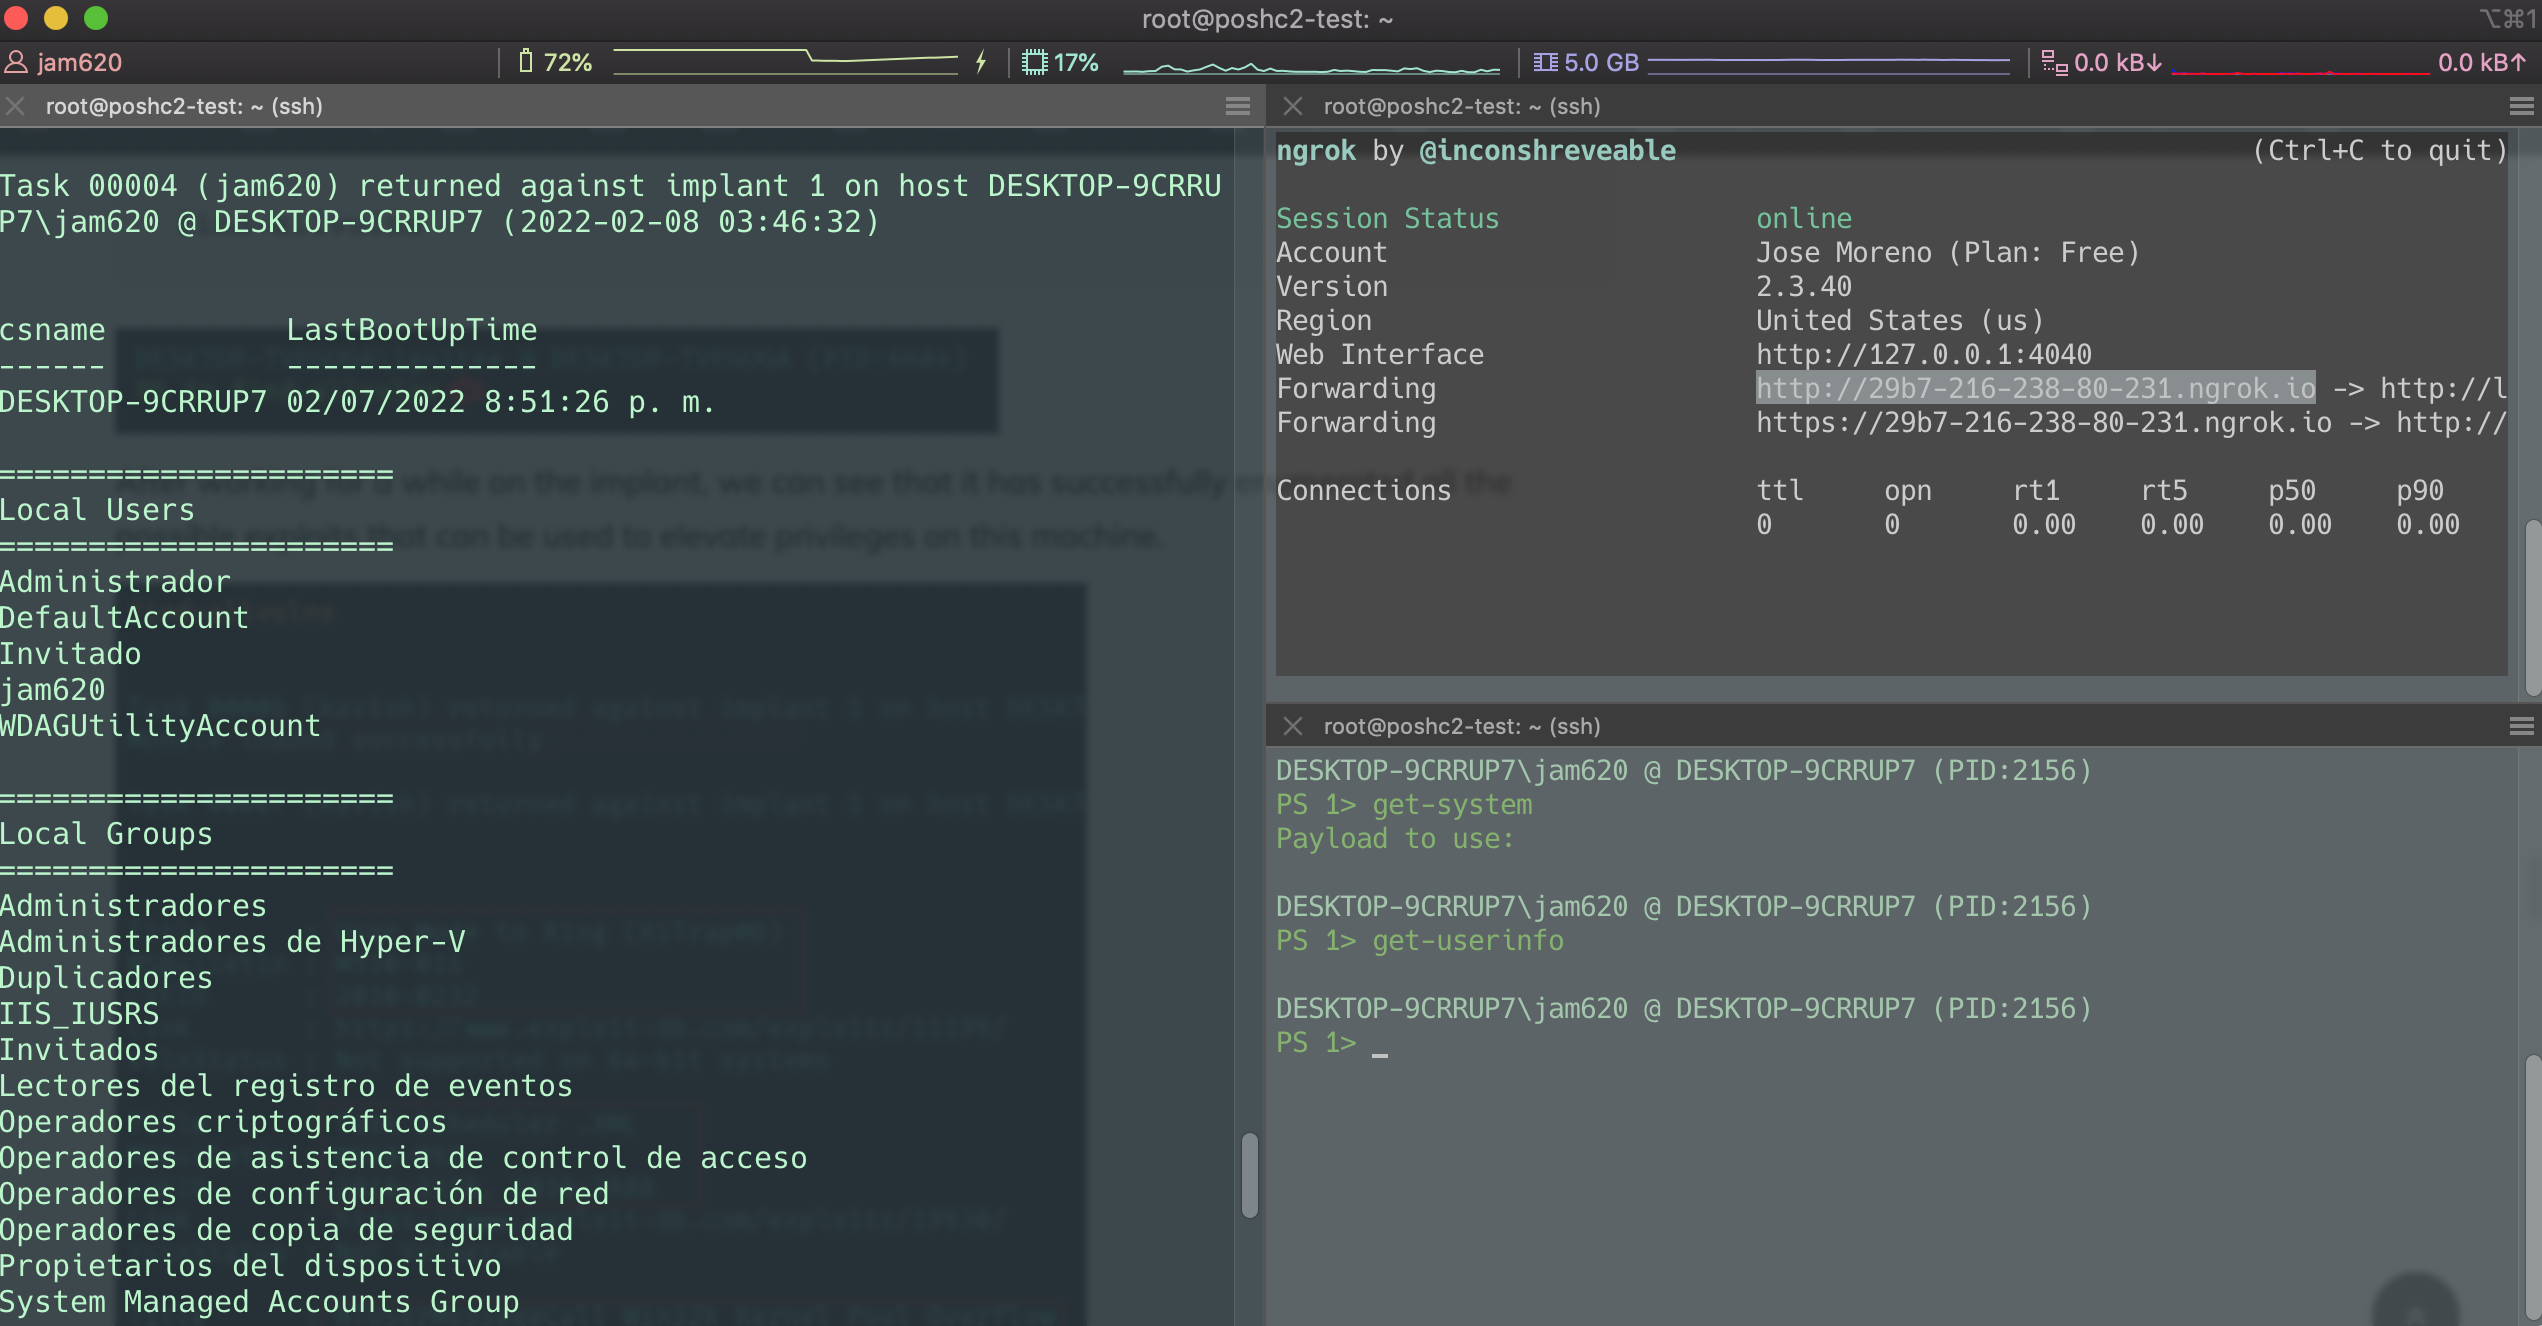Screen dimensions: 2542x1326
Task: Click the 0.0 kB upload indicator
Action: coord(2482,62)
